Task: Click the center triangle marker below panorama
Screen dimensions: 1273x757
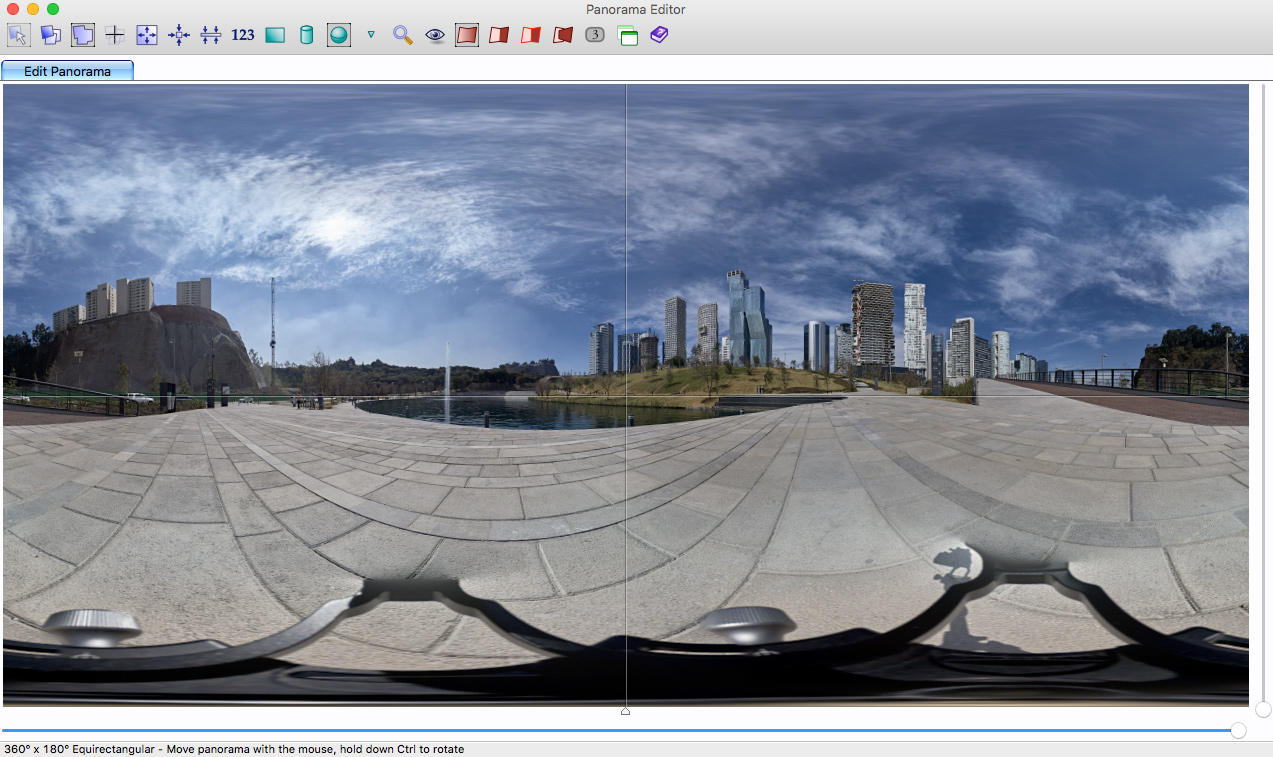Action: 626,711
